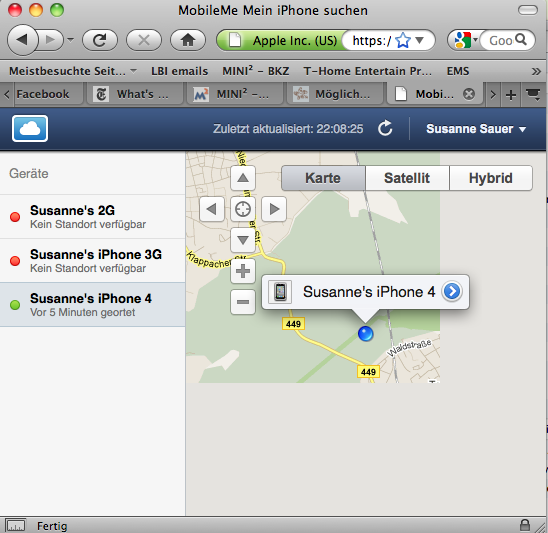This screenshot has height=533, width=548.
Task: Click the browser Back button
Action: 22,40
